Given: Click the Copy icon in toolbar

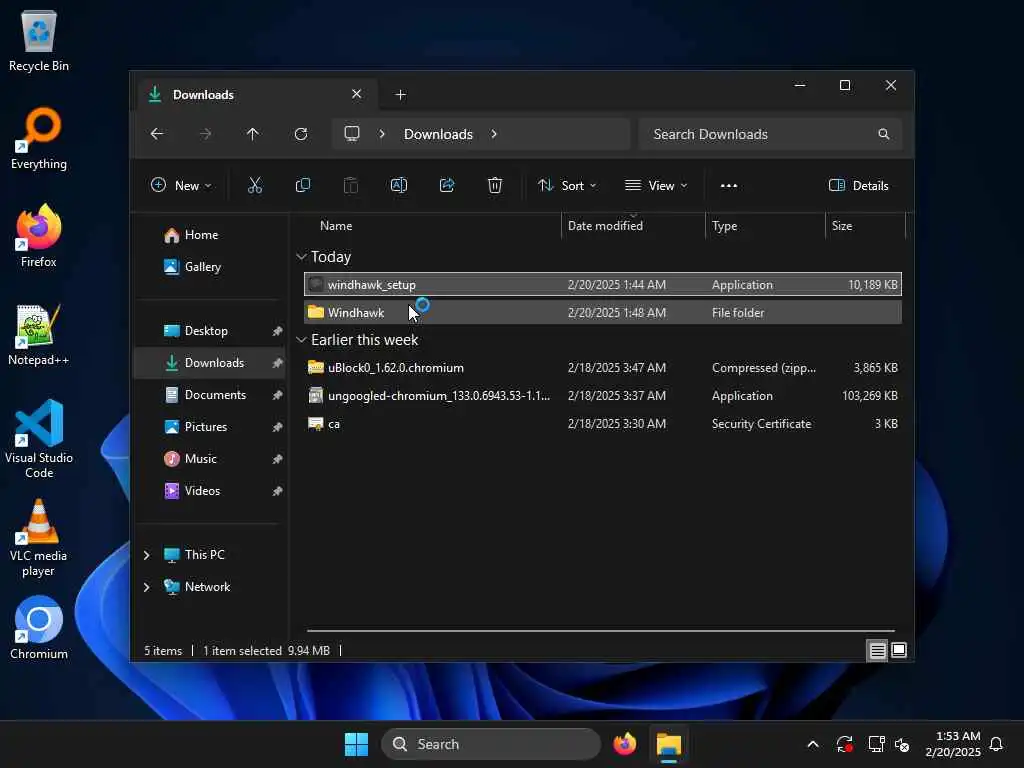Looking at the screenshot, I should (302, 185).
